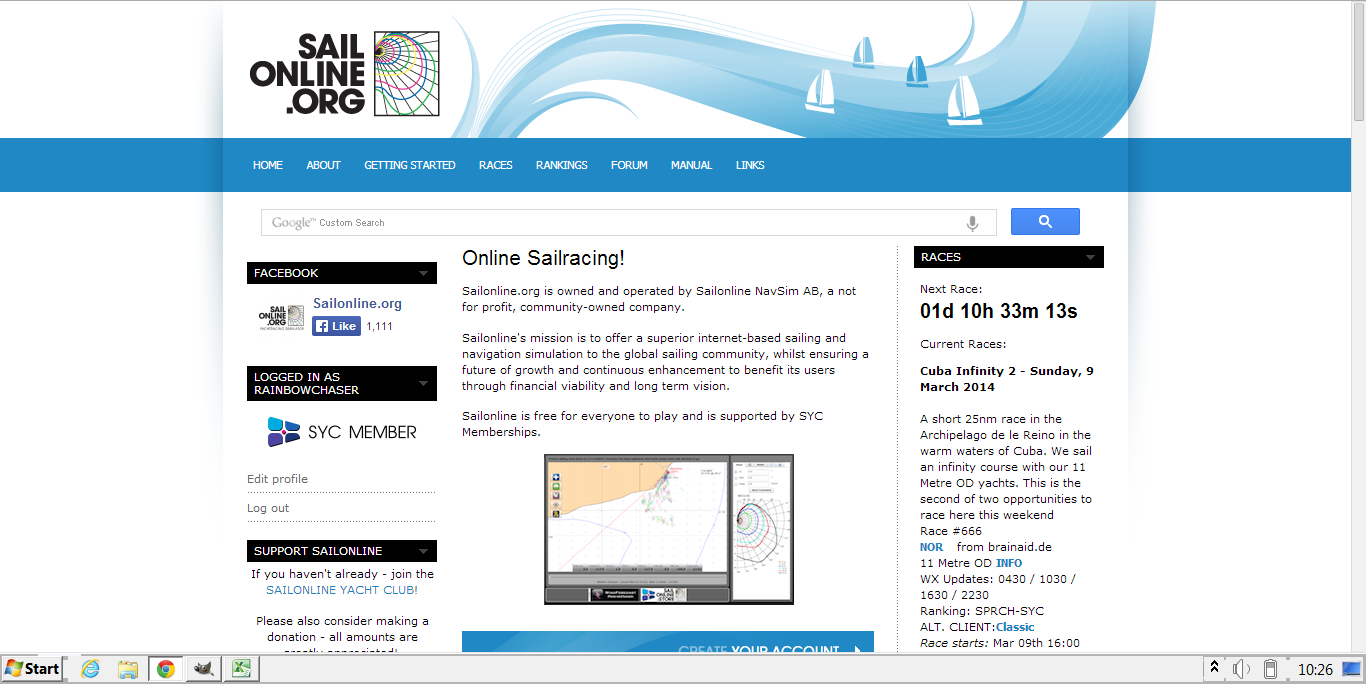
Task: Activate the microphone voice search icon
Action: [972, 223]
